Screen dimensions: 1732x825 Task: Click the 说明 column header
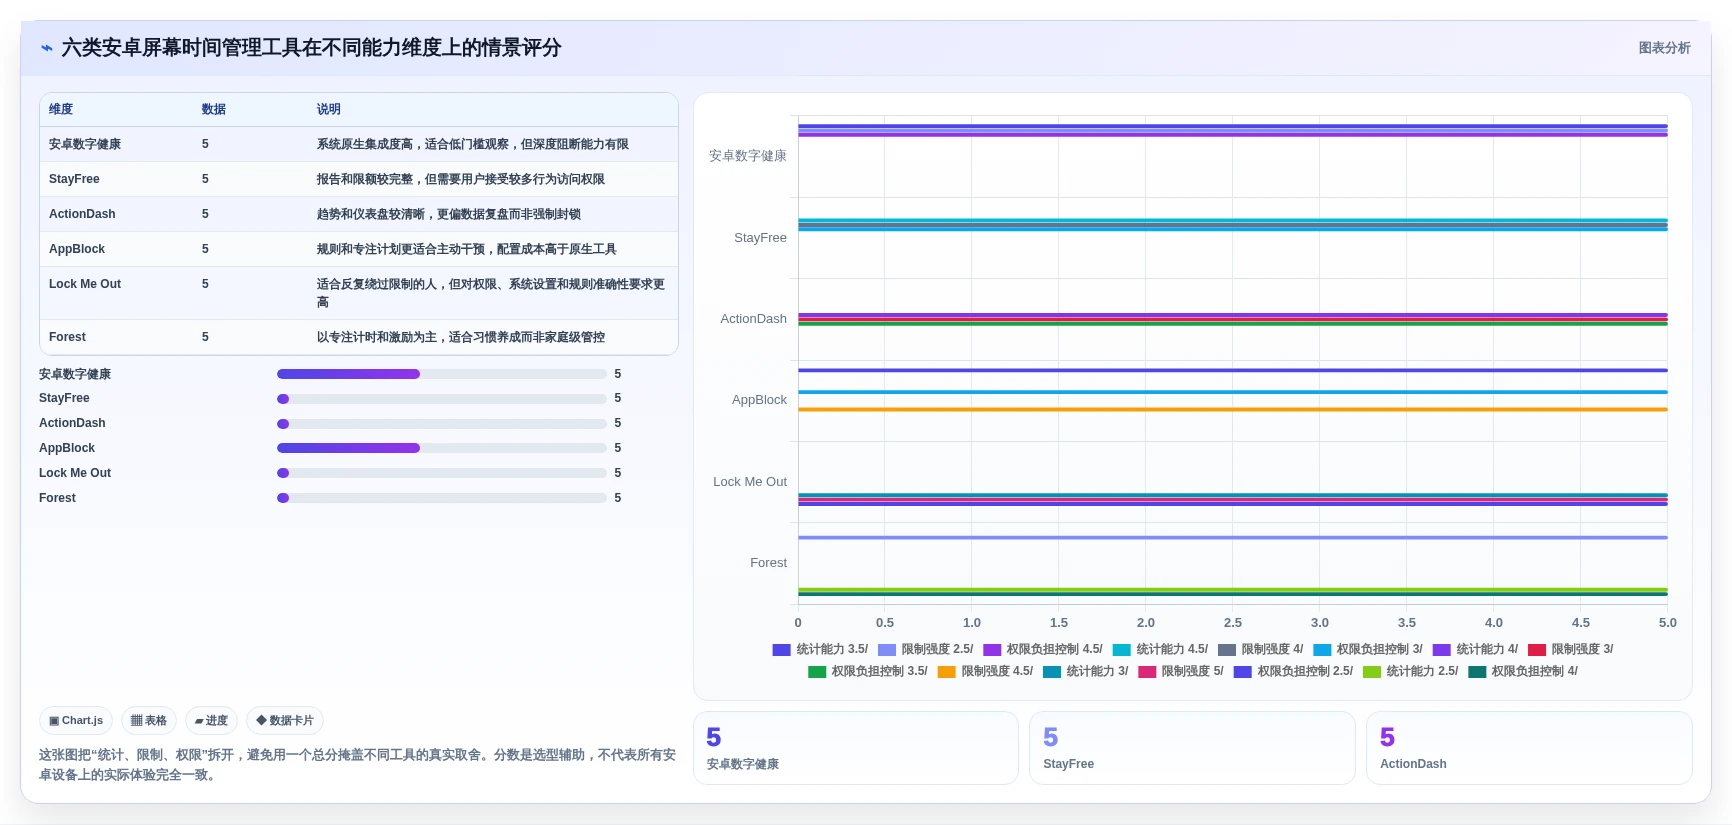point(329,109)
